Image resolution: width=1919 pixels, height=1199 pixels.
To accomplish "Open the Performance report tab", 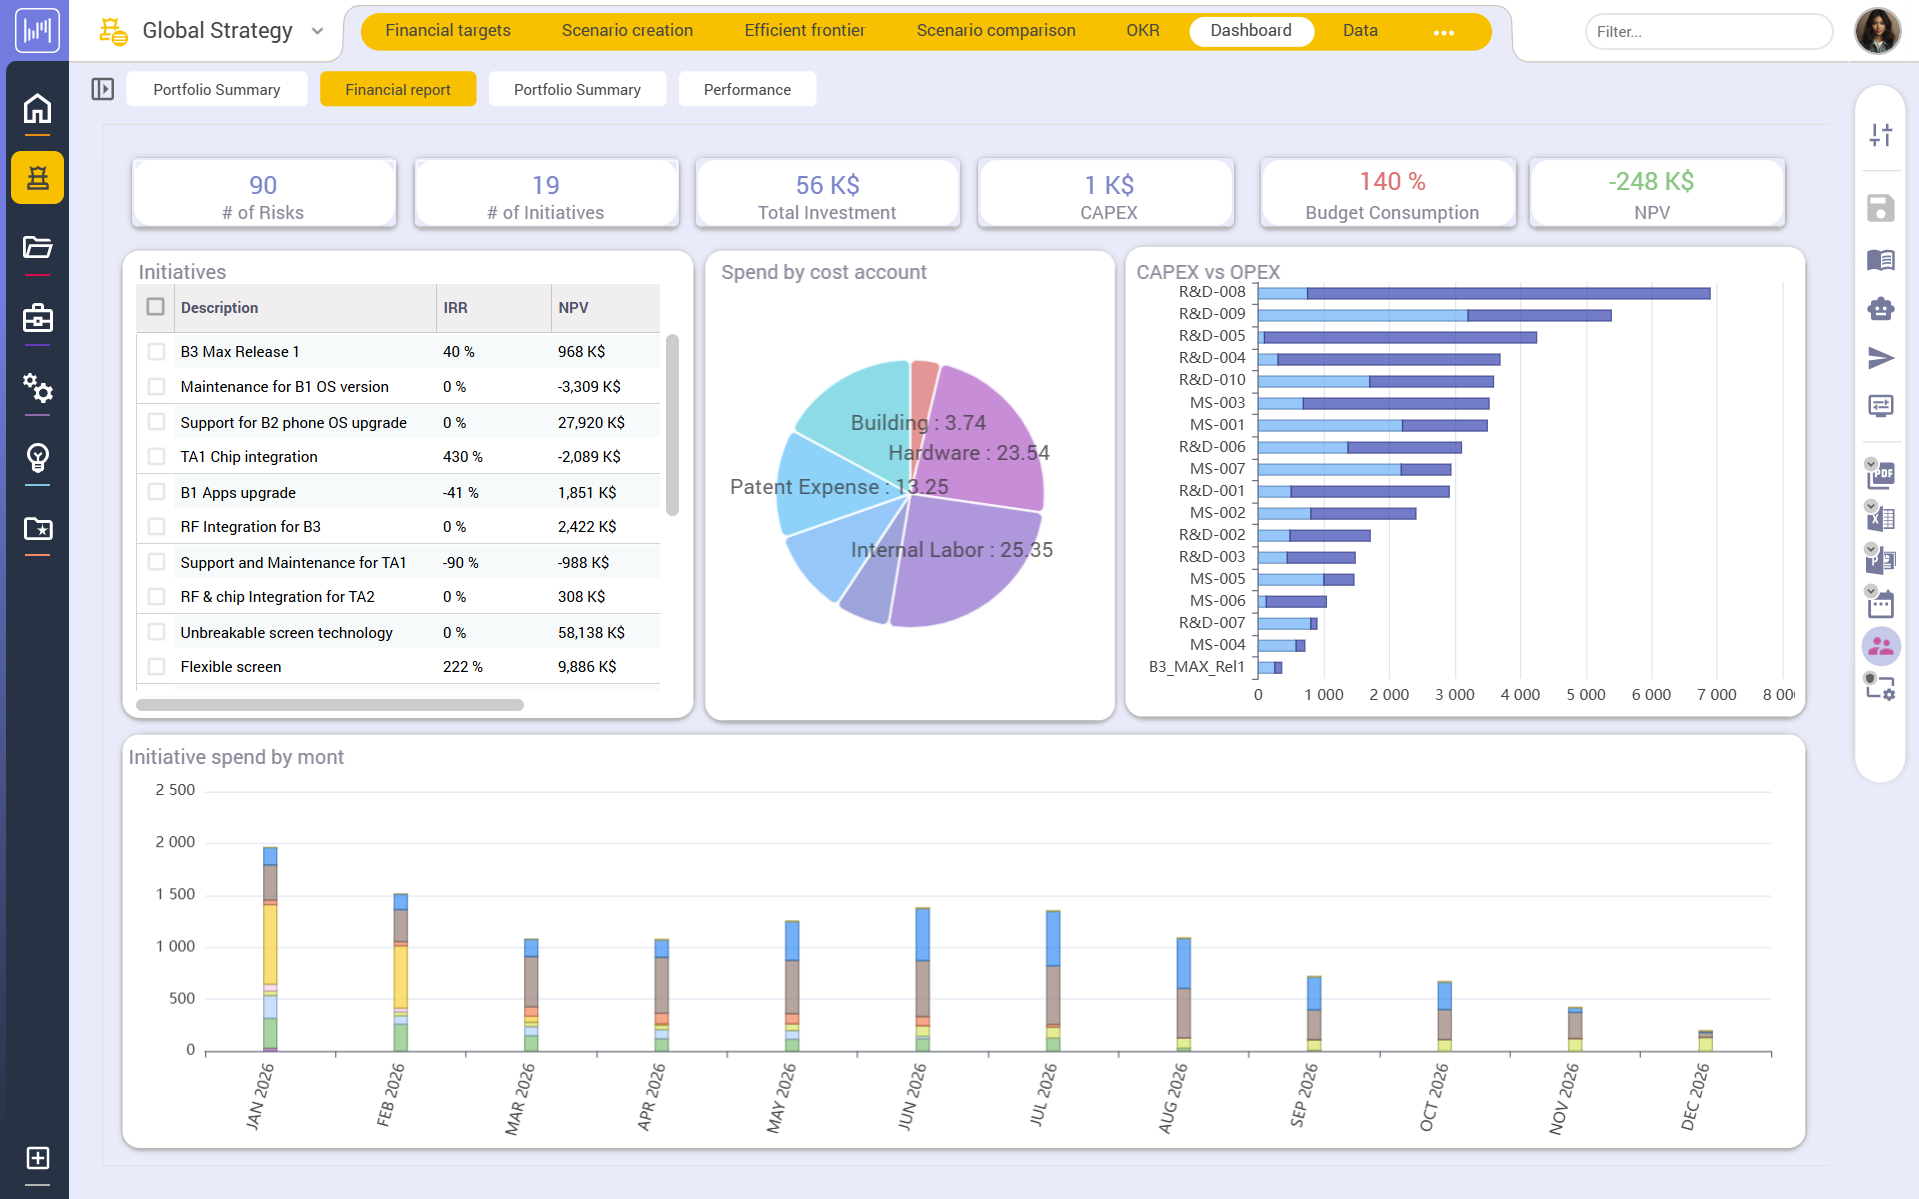I will (x=747, y=89).
